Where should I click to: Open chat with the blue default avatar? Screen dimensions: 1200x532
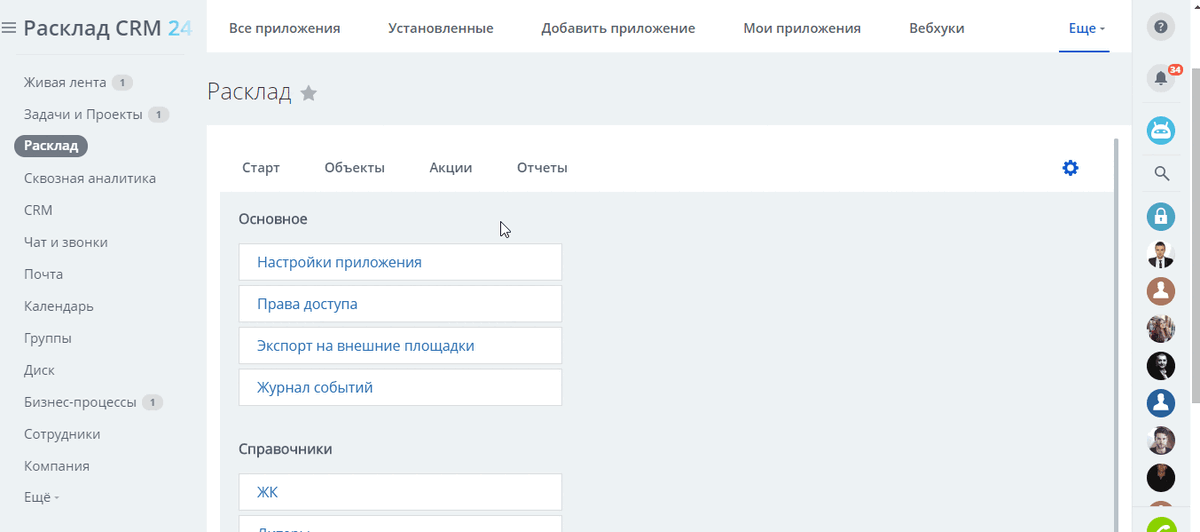click(x=1161, y=403)
